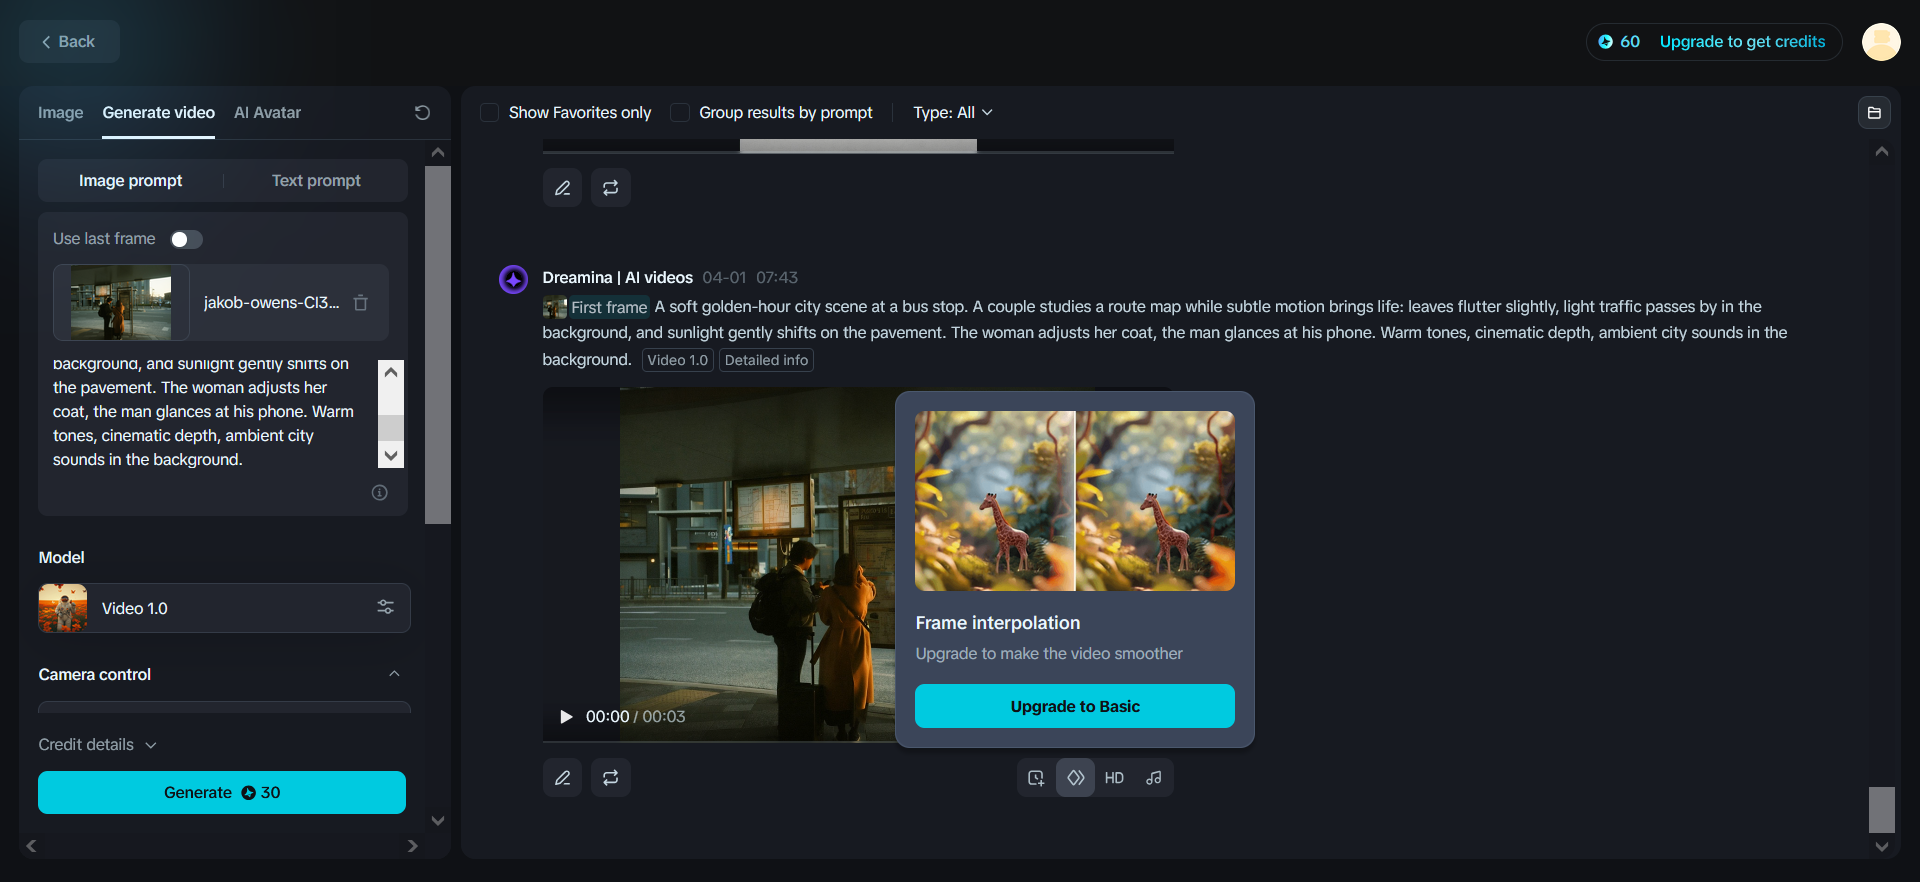Click the Back button
Viewport: 1920px width, 882px height.
pyautogui.click(x=69, y=42)
